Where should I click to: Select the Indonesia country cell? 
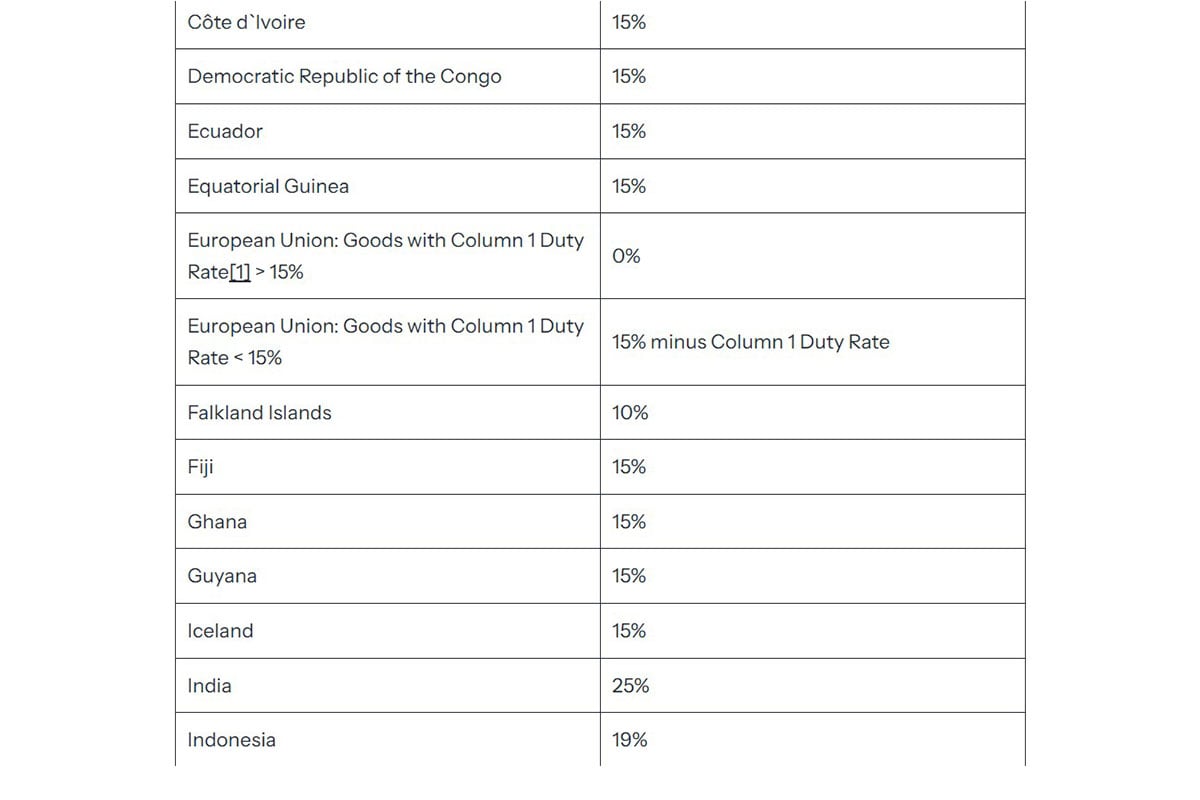pyautogui.click(x=388, y=740)
